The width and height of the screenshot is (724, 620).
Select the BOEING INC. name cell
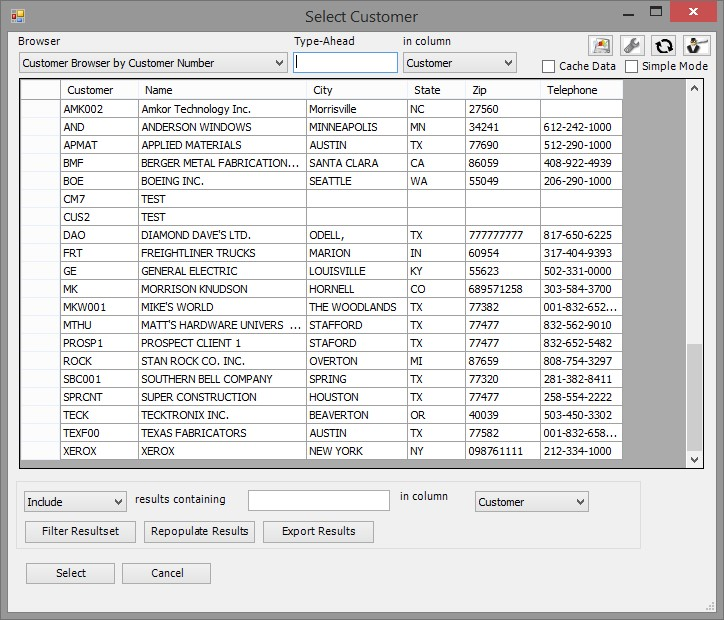pyautogui.click(x=222, y=181)
